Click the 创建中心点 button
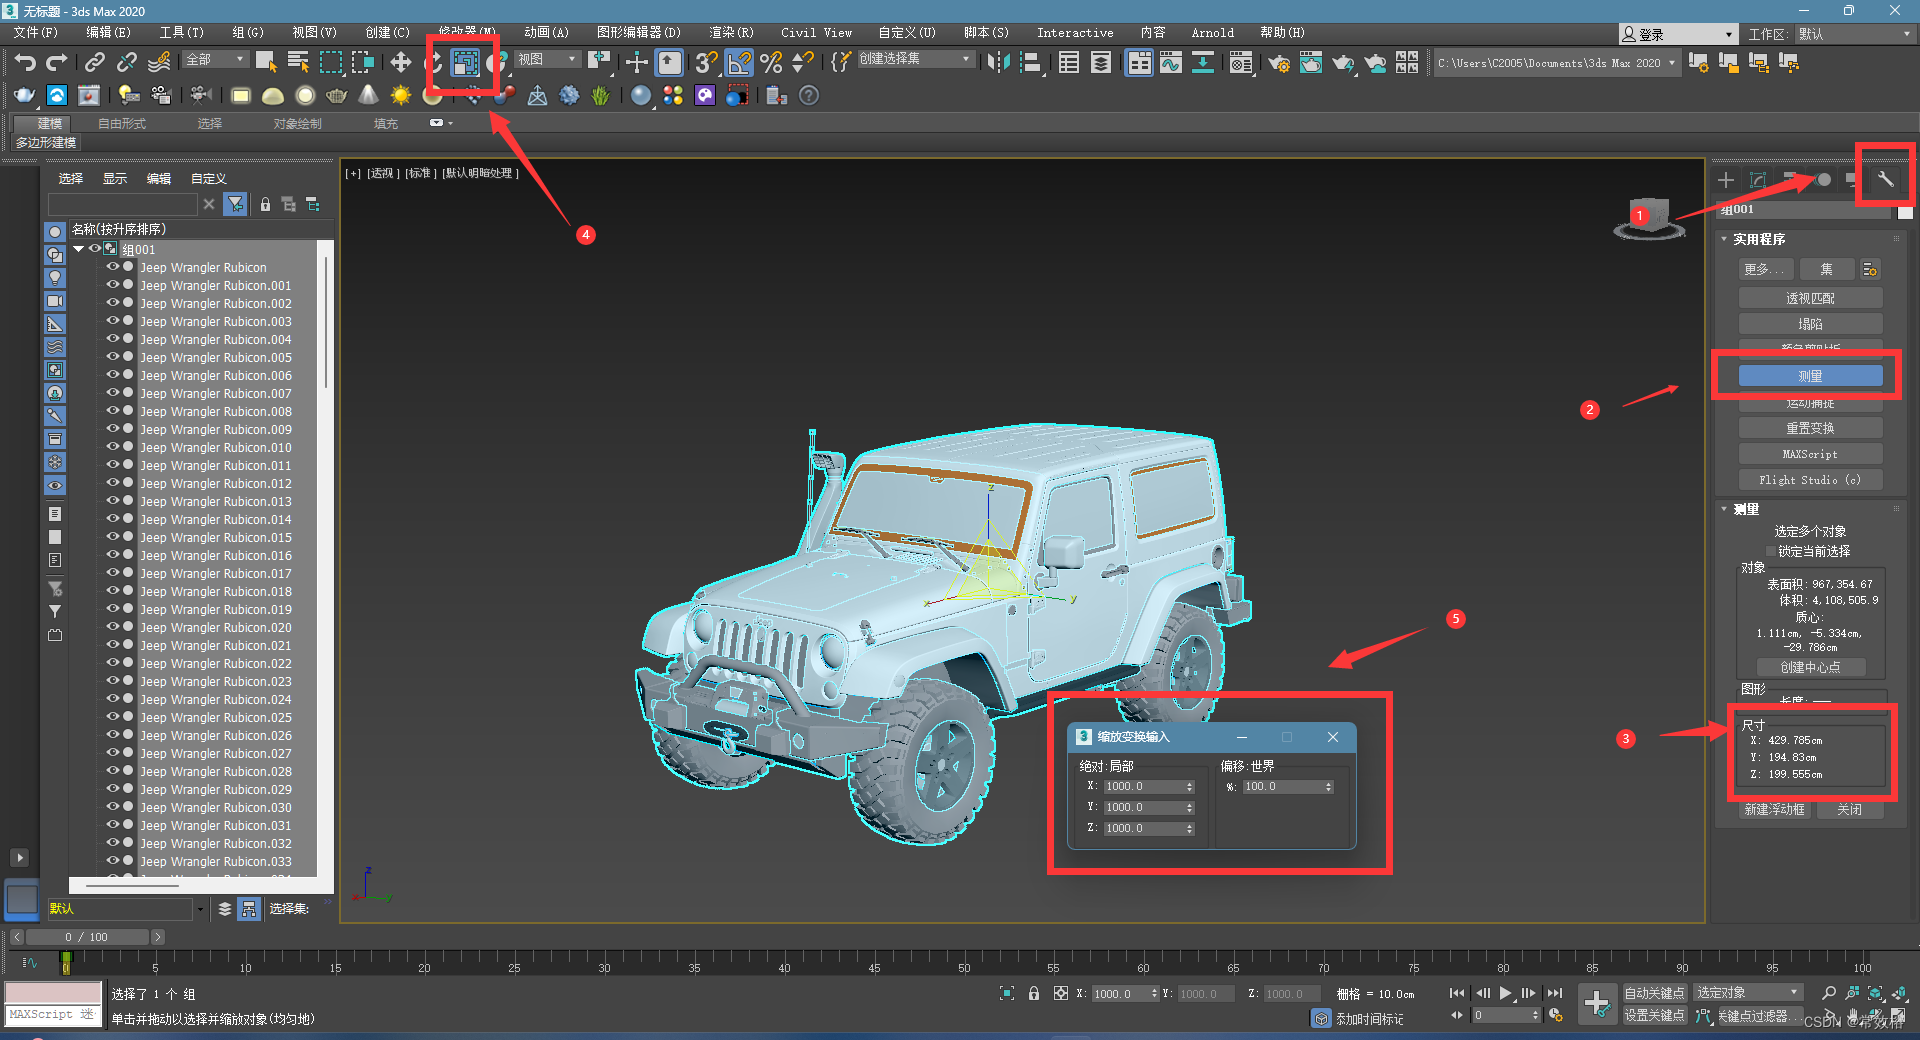The image size is (1920, 1040). [x=1810, y=667]
